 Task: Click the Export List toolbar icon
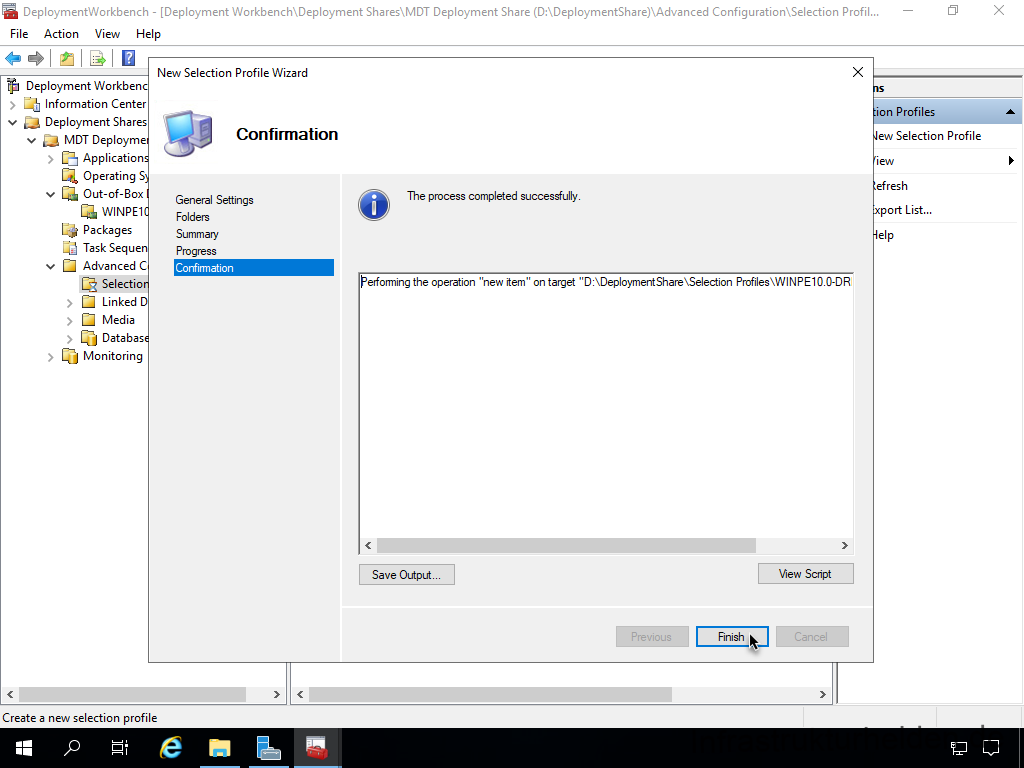tap(98, 58)
